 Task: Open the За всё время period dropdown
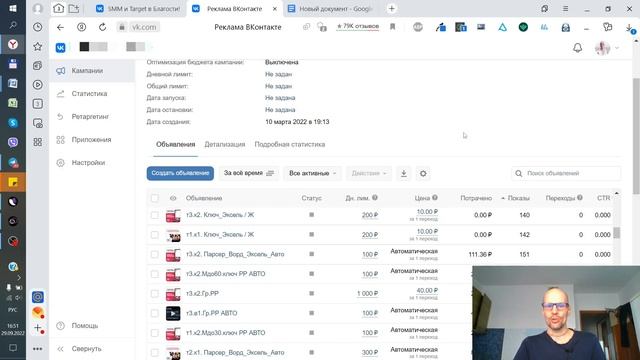click(249, 173)
